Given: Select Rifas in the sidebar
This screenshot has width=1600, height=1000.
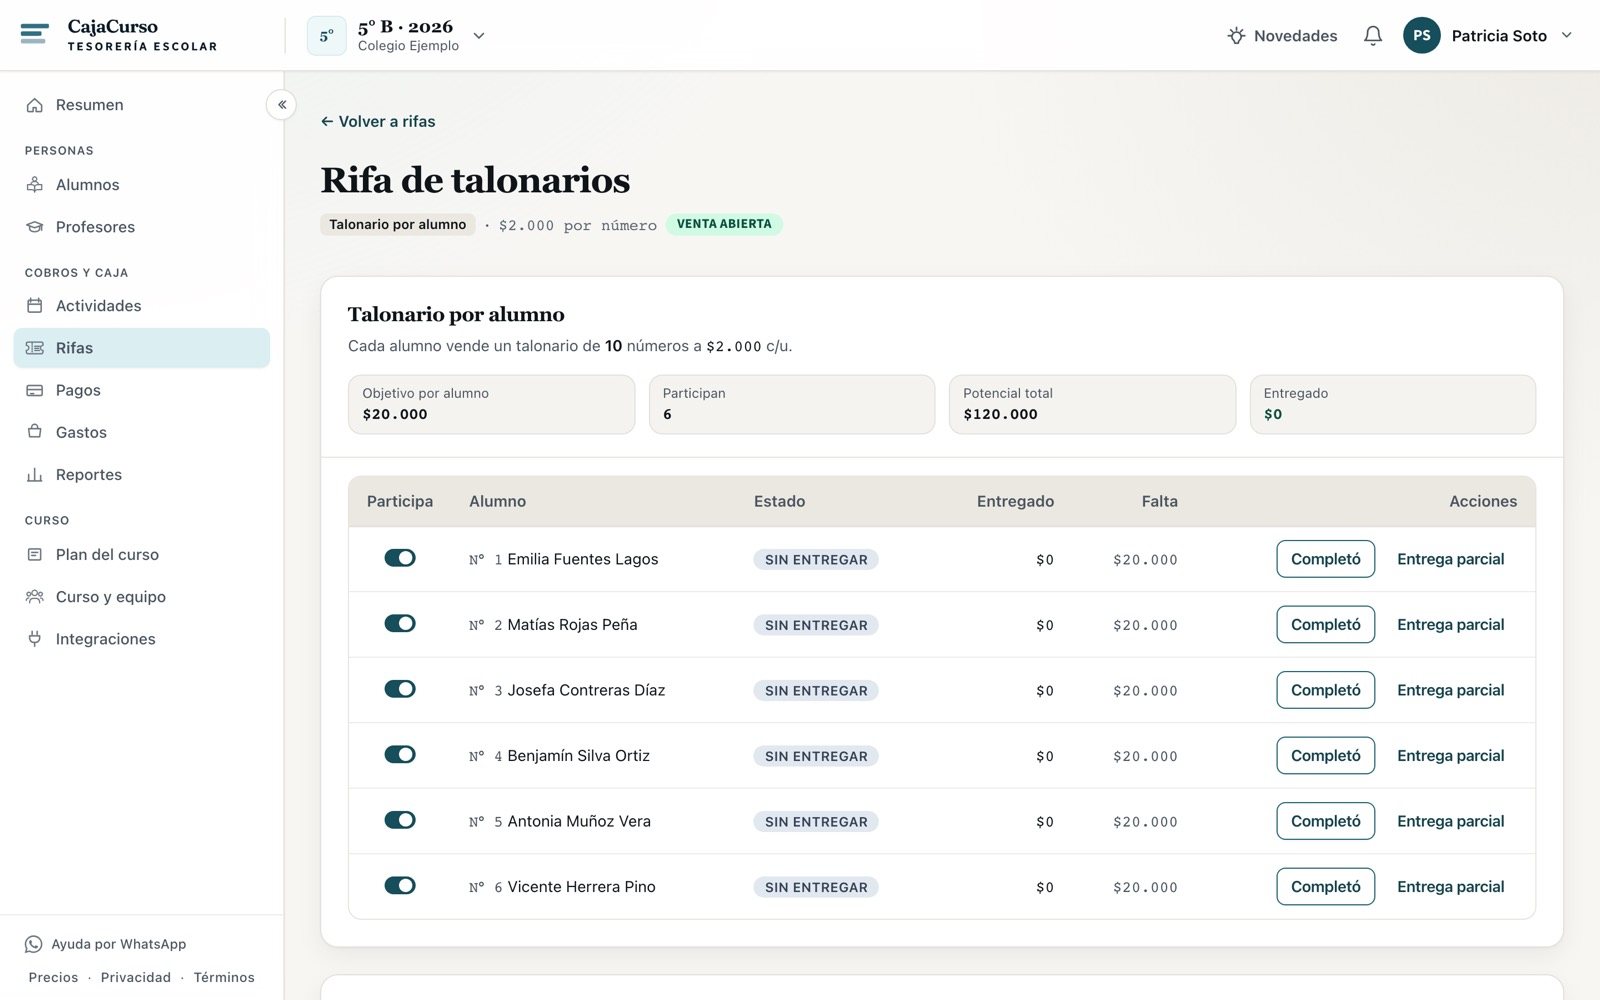Looking at the screenshot, I should click(x=142, y=348).
